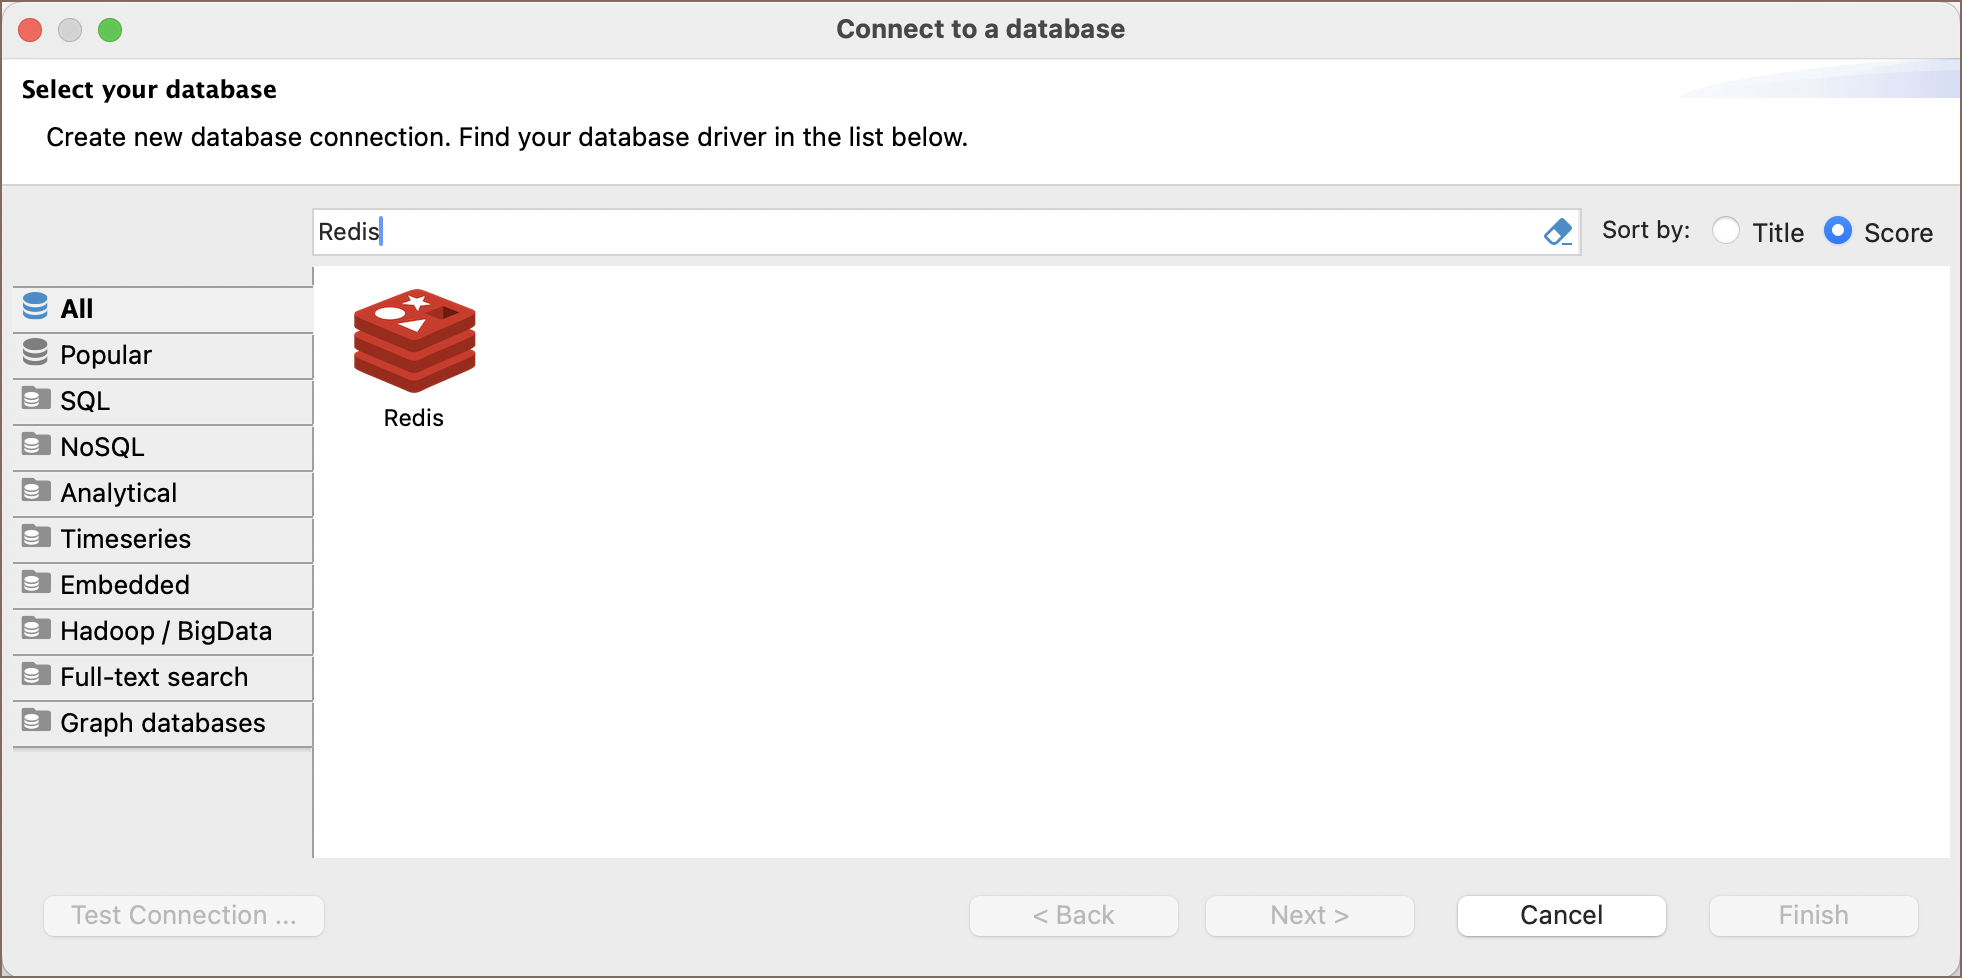
Task: Switch to Hadoop / BigData category
Action: (166, 631)
